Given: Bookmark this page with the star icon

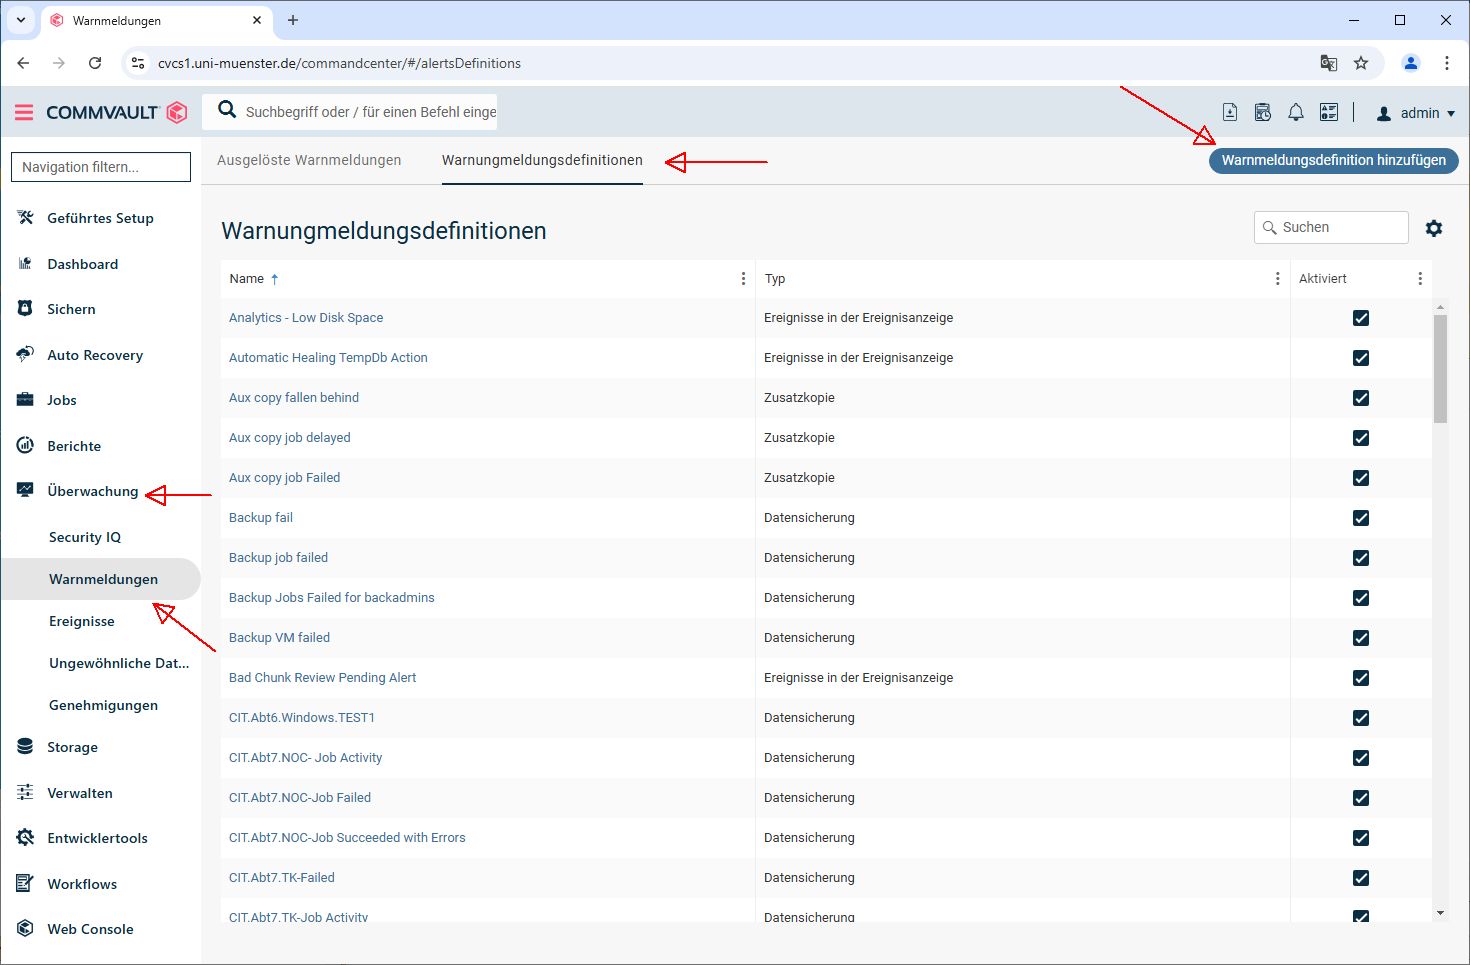Looking at the screenshot, I should pyautogui.click(x=1361, y=63).
